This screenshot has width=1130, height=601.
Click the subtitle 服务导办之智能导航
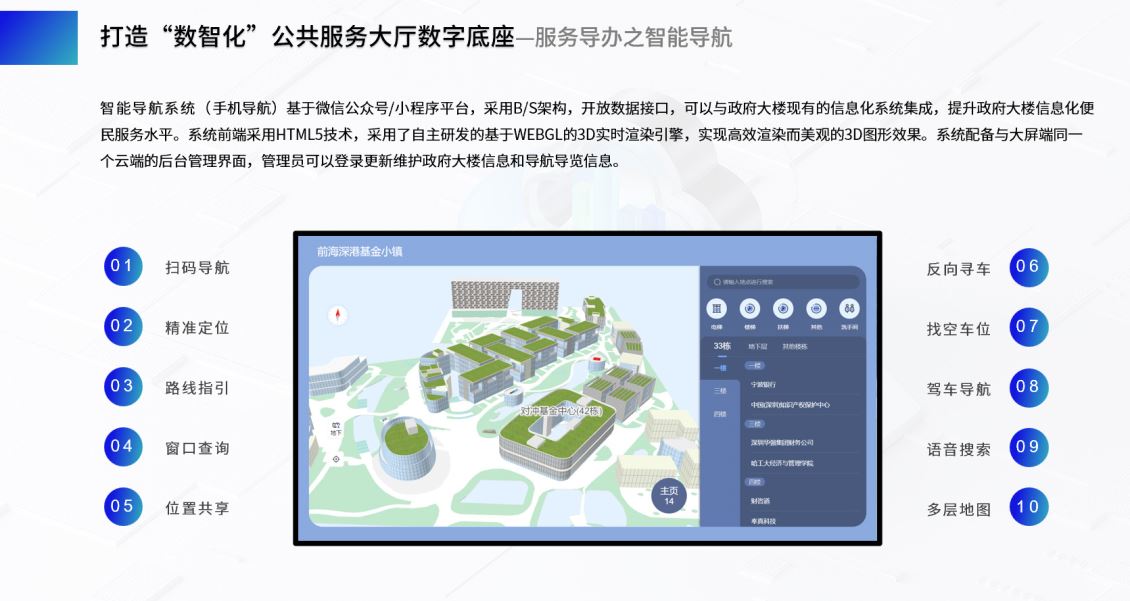tap(633, 37)
